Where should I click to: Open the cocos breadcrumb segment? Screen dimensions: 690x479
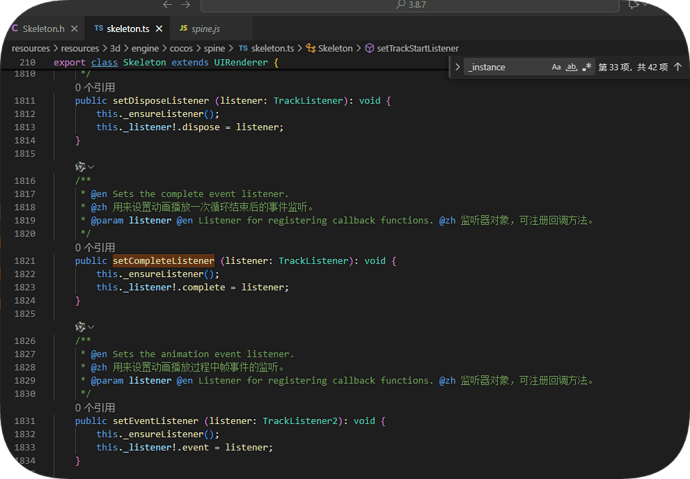pyautogui.click(x=181, y=48)
